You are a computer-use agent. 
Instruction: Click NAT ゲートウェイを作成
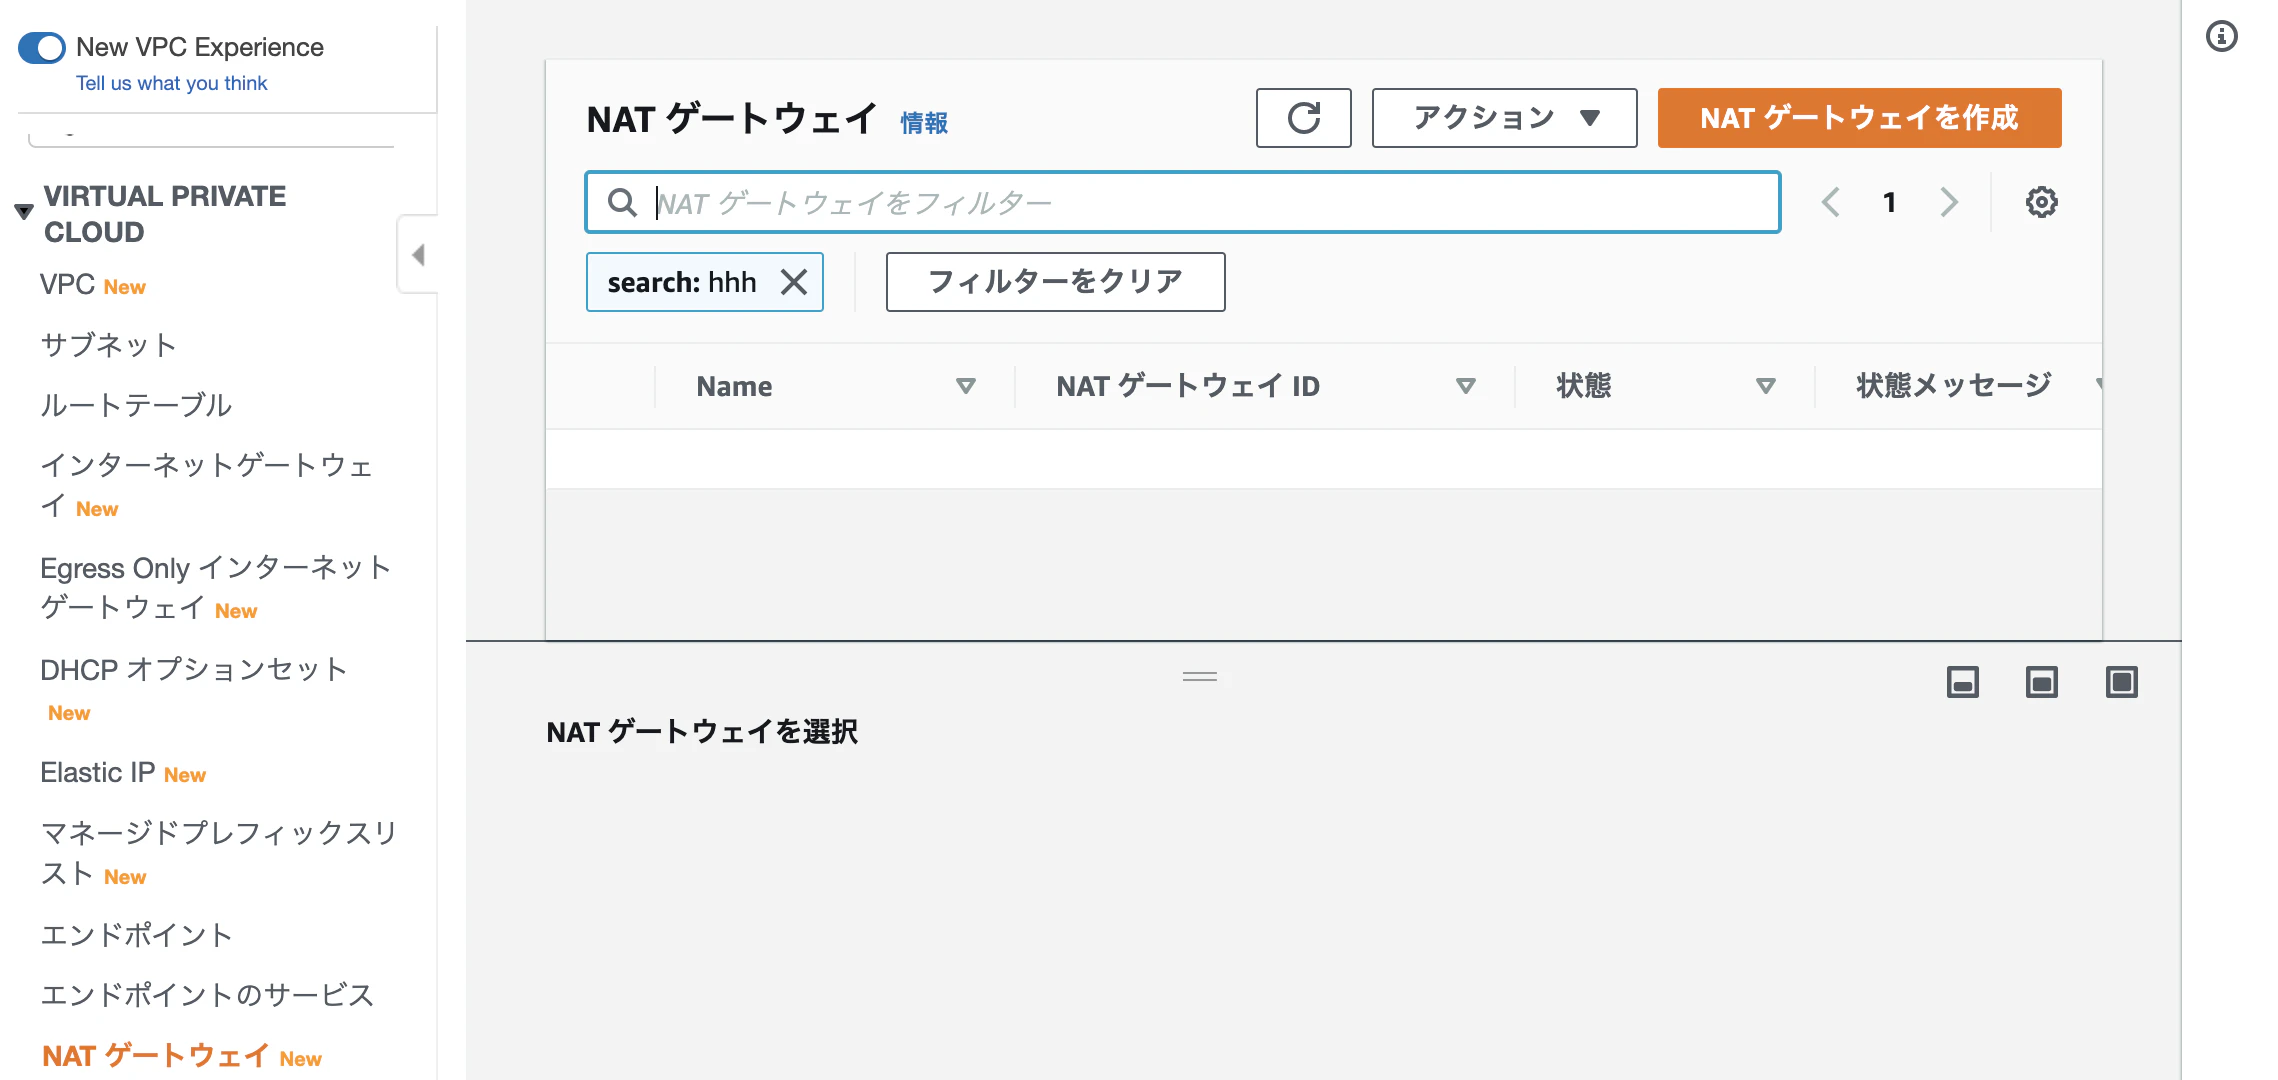coord(1858,117)
